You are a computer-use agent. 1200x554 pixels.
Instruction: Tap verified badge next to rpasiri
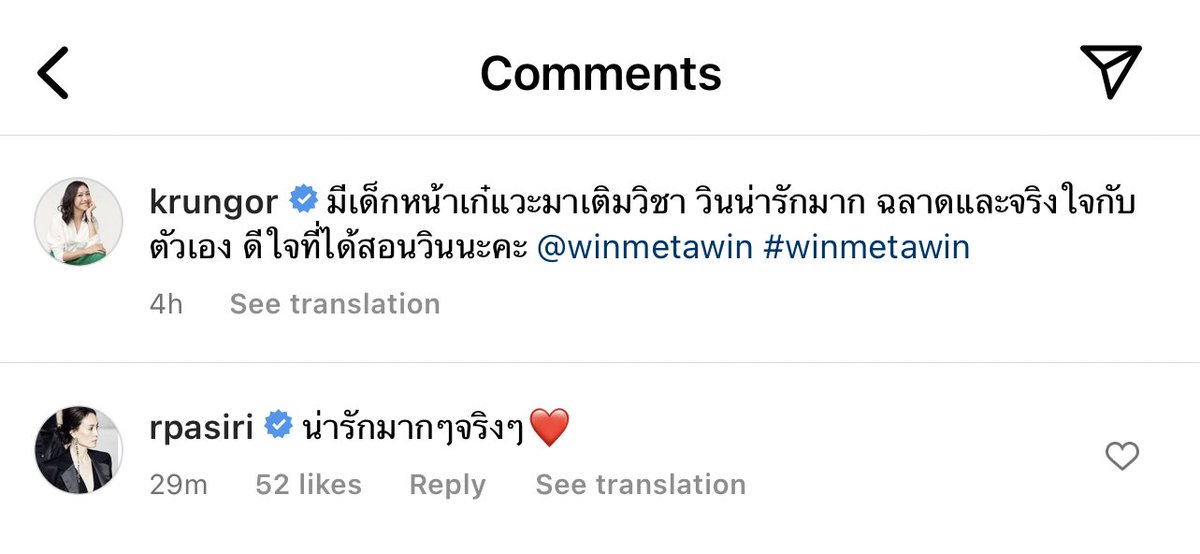277,427
